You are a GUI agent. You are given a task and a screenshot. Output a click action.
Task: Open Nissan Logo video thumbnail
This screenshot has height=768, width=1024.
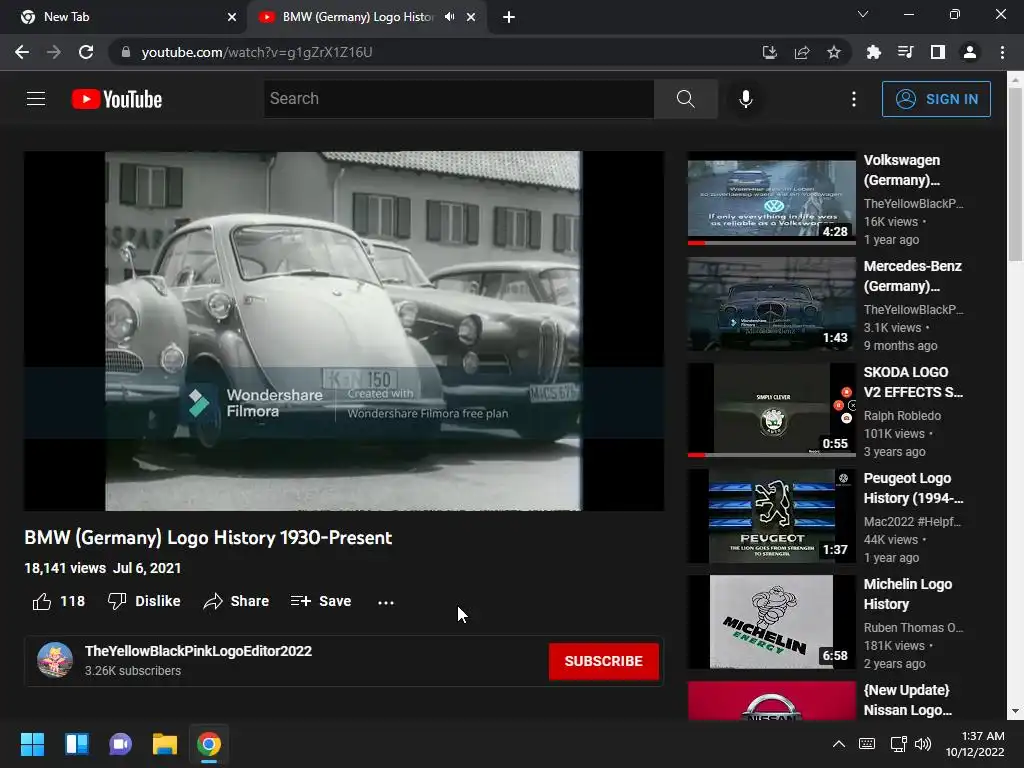771,701
